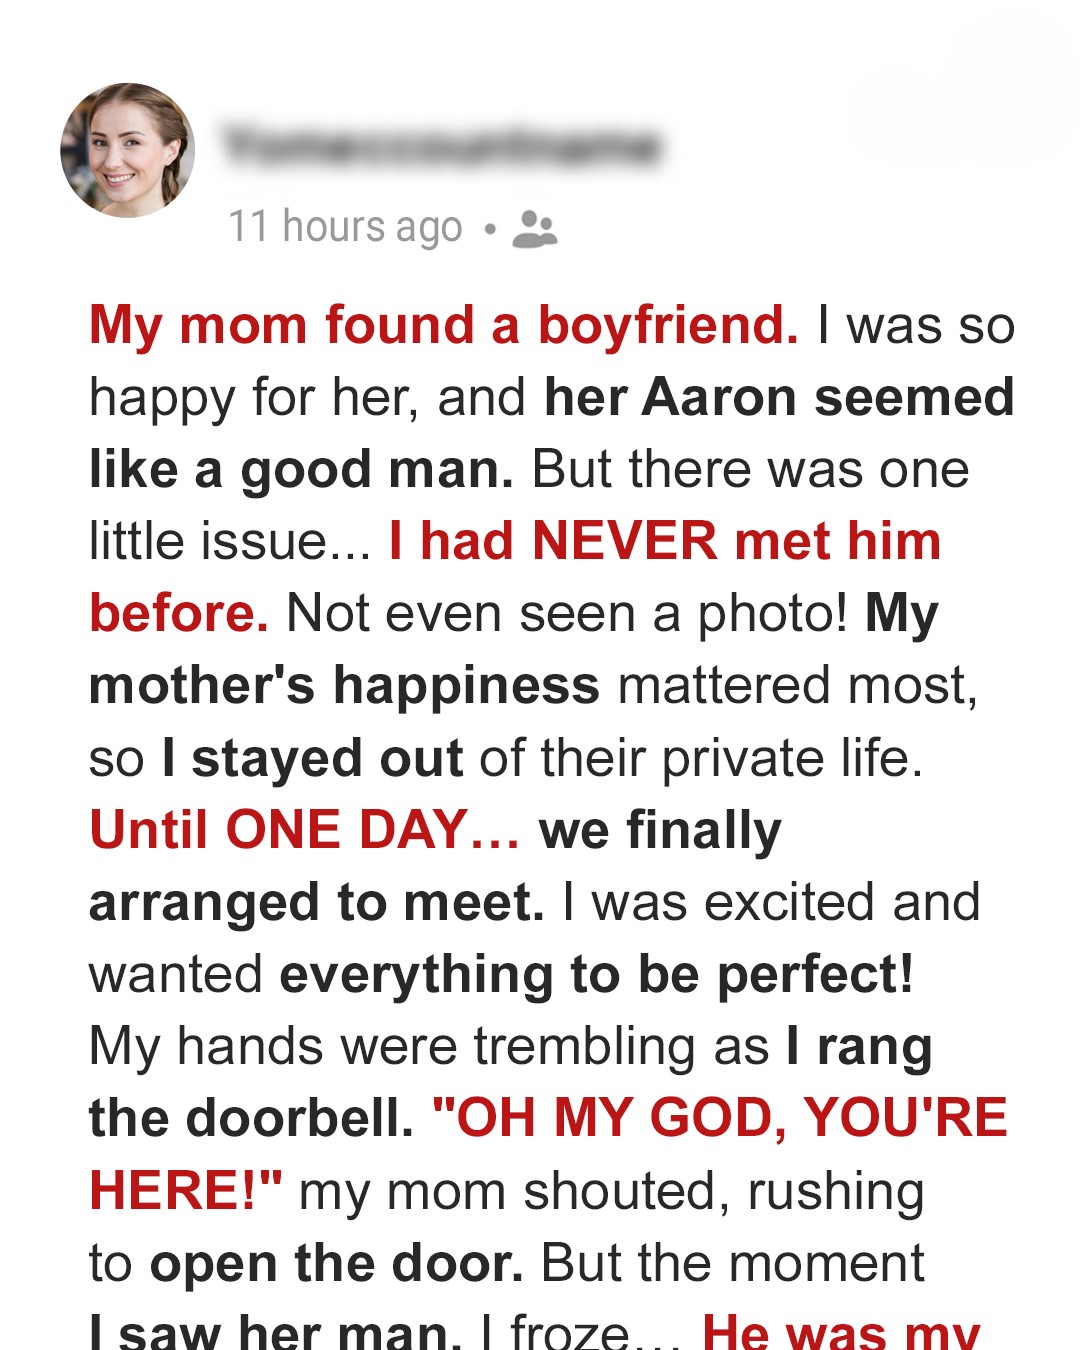
Task: Click the bold "her Aaron seemed" text
Action: (x=779, y=398)
